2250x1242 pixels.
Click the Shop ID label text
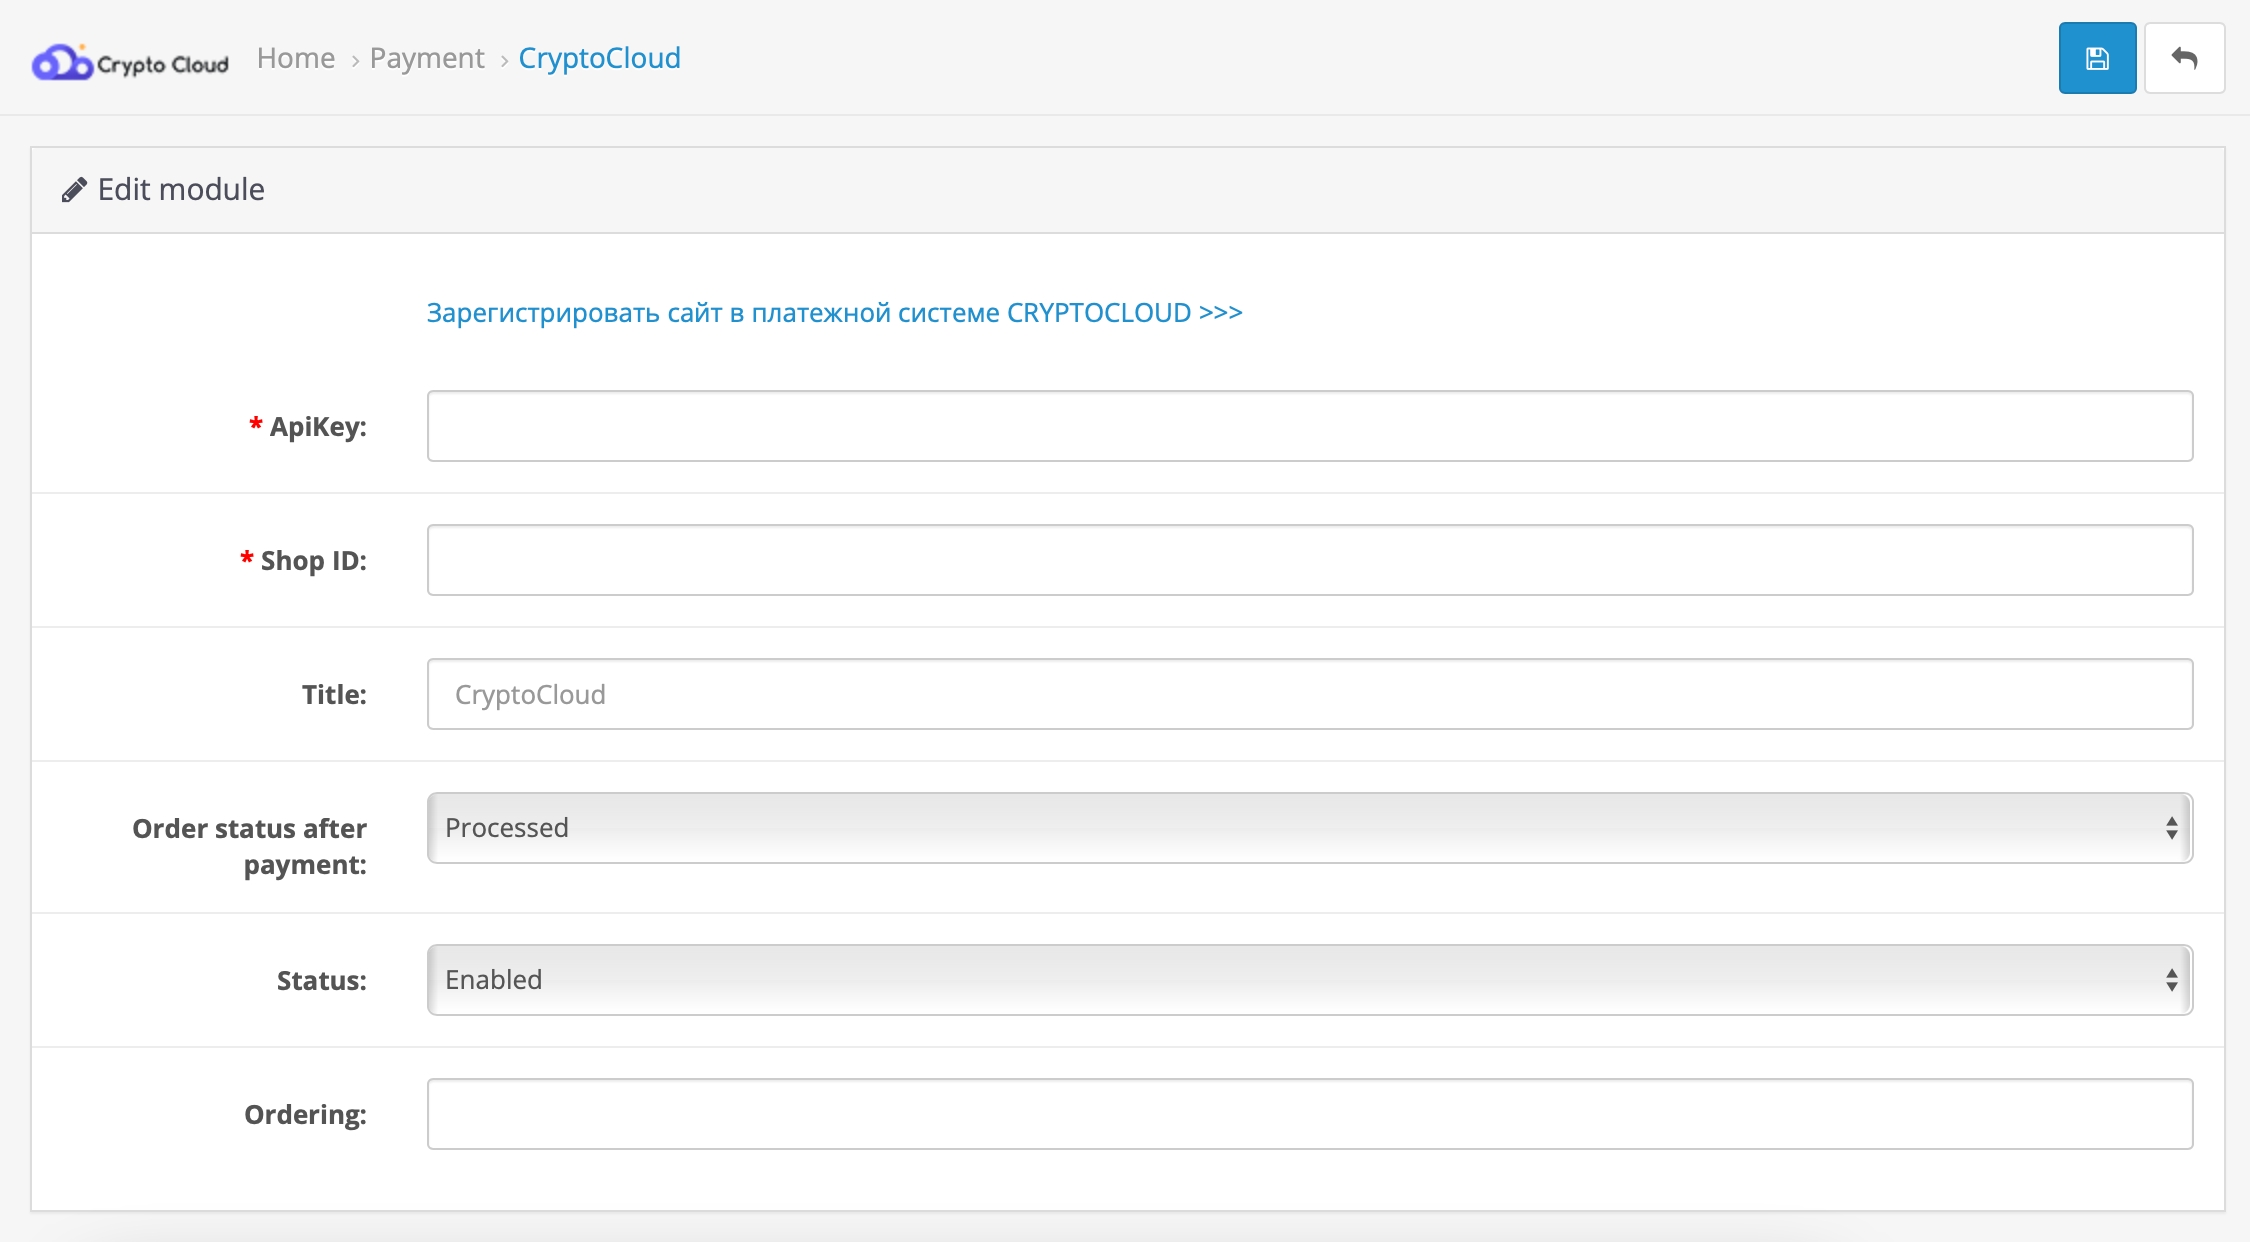313,561
